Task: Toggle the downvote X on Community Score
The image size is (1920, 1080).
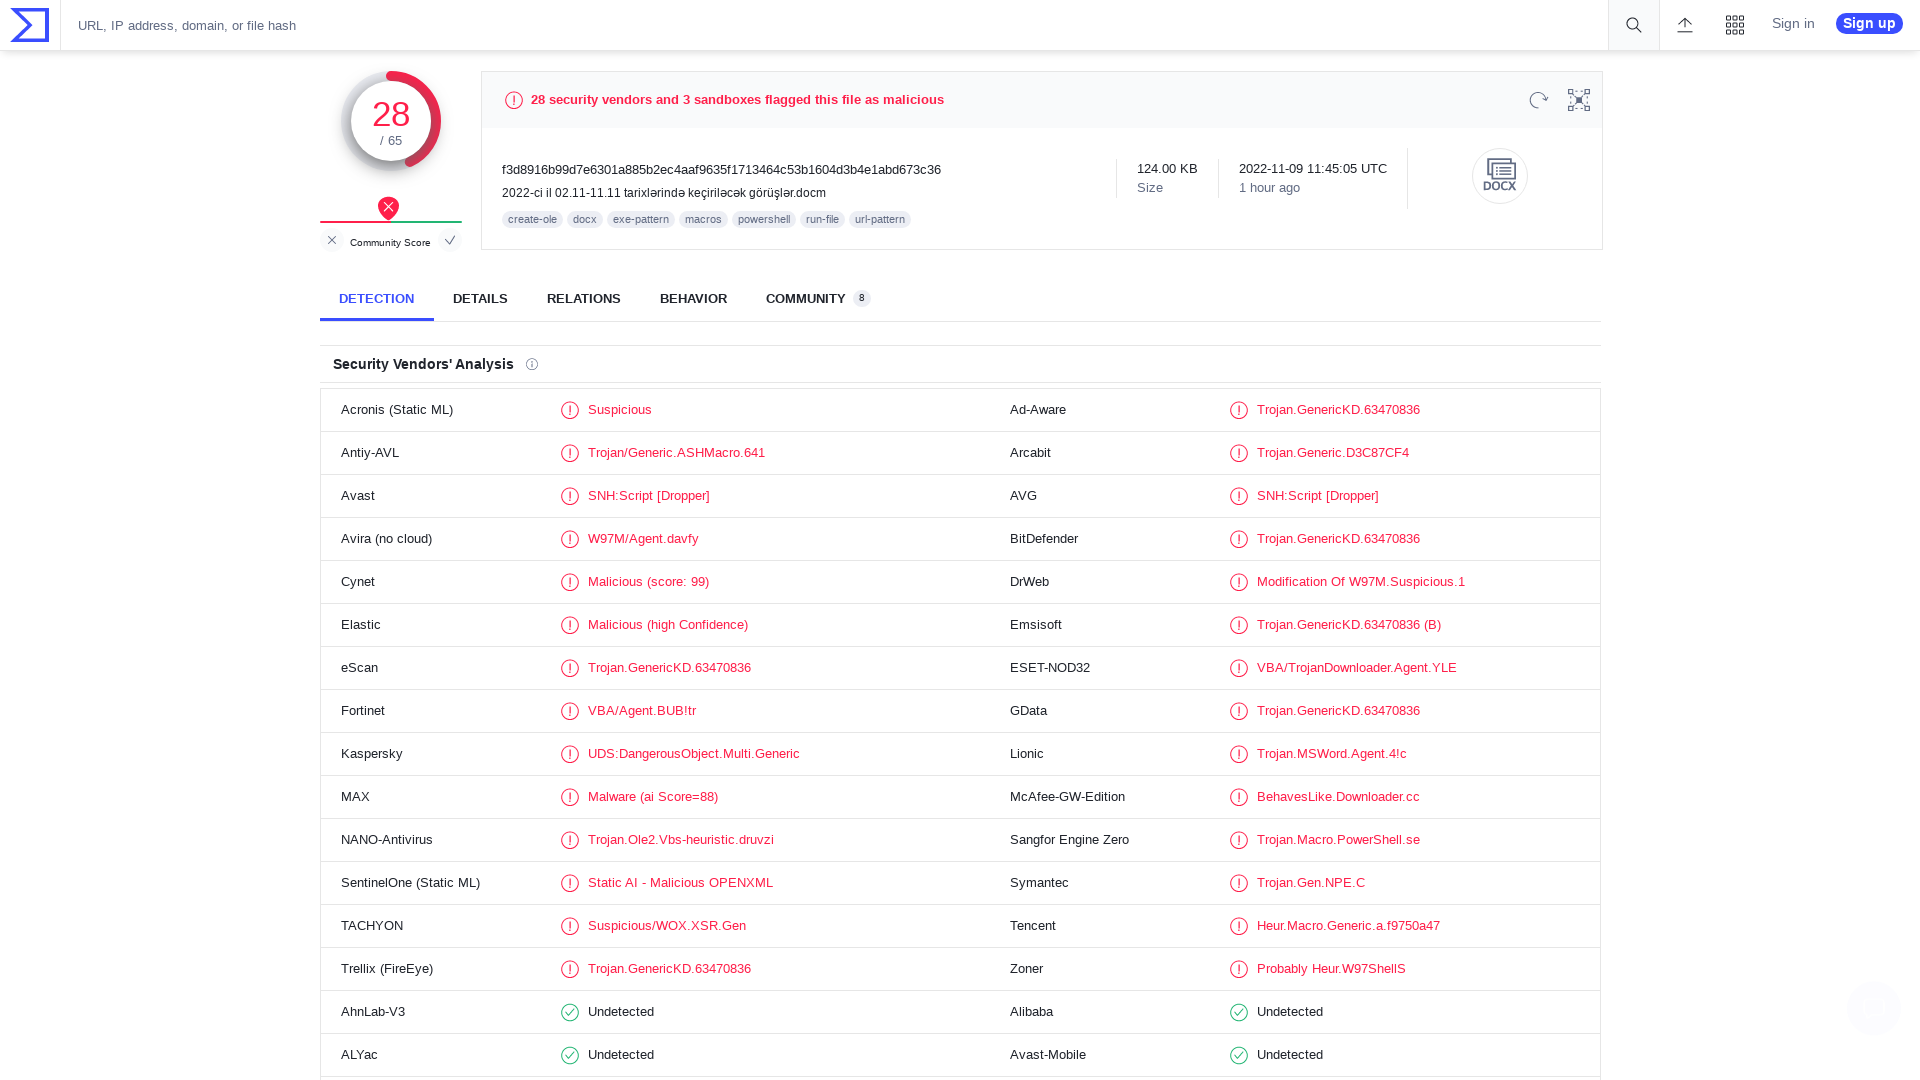Action: [332, 240]
